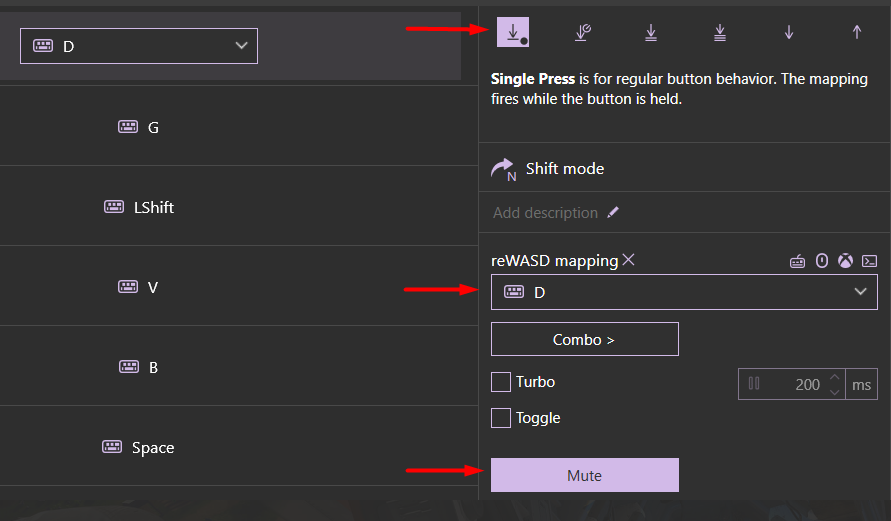891x521 pixels.
Task: Select the Long Press activator icon
Action: (x=582, y=32)
